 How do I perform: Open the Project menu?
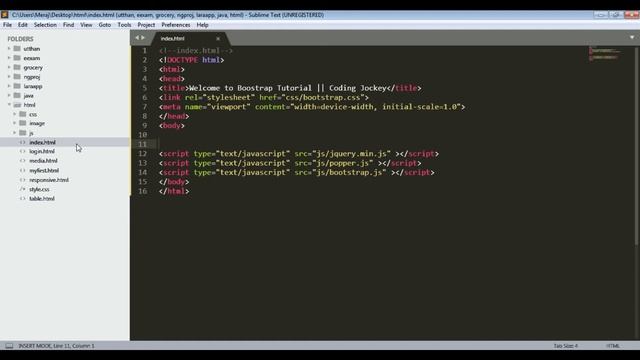coord(146,25)
